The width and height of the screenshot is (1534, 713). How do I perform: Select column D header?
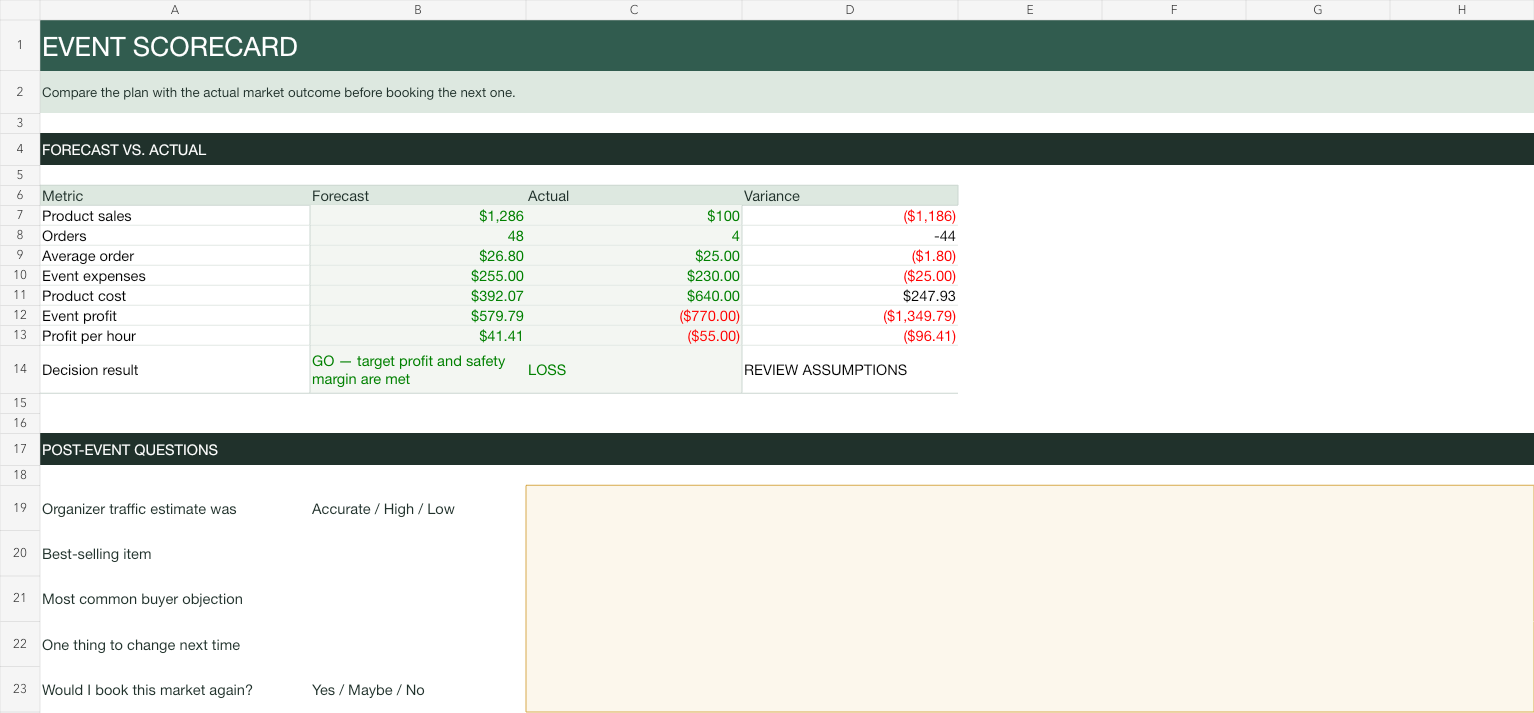click(850, 9)
